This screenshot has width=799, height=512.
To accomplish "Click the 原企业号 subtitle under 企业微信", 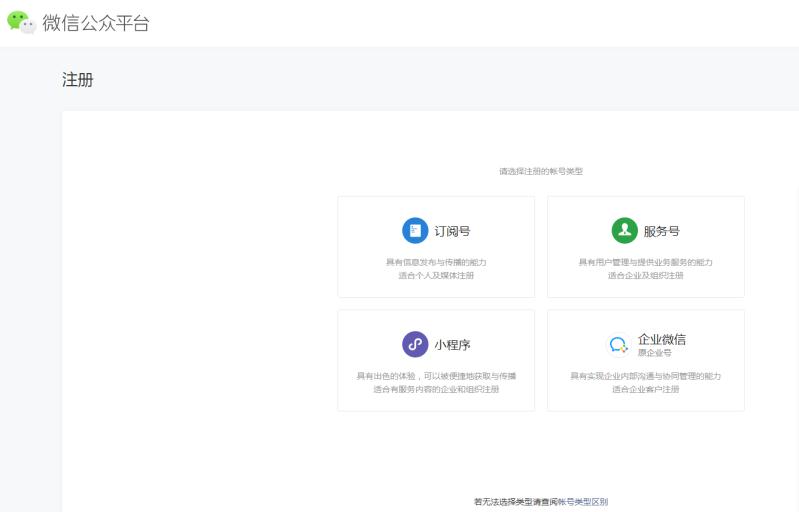I will click(x=654, y=353).
